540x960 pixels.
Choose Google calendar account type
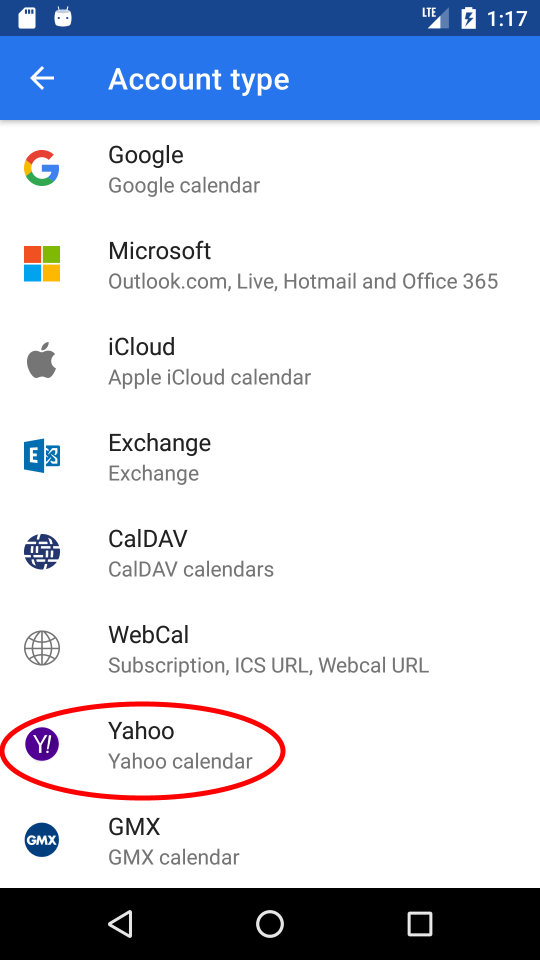270,168
